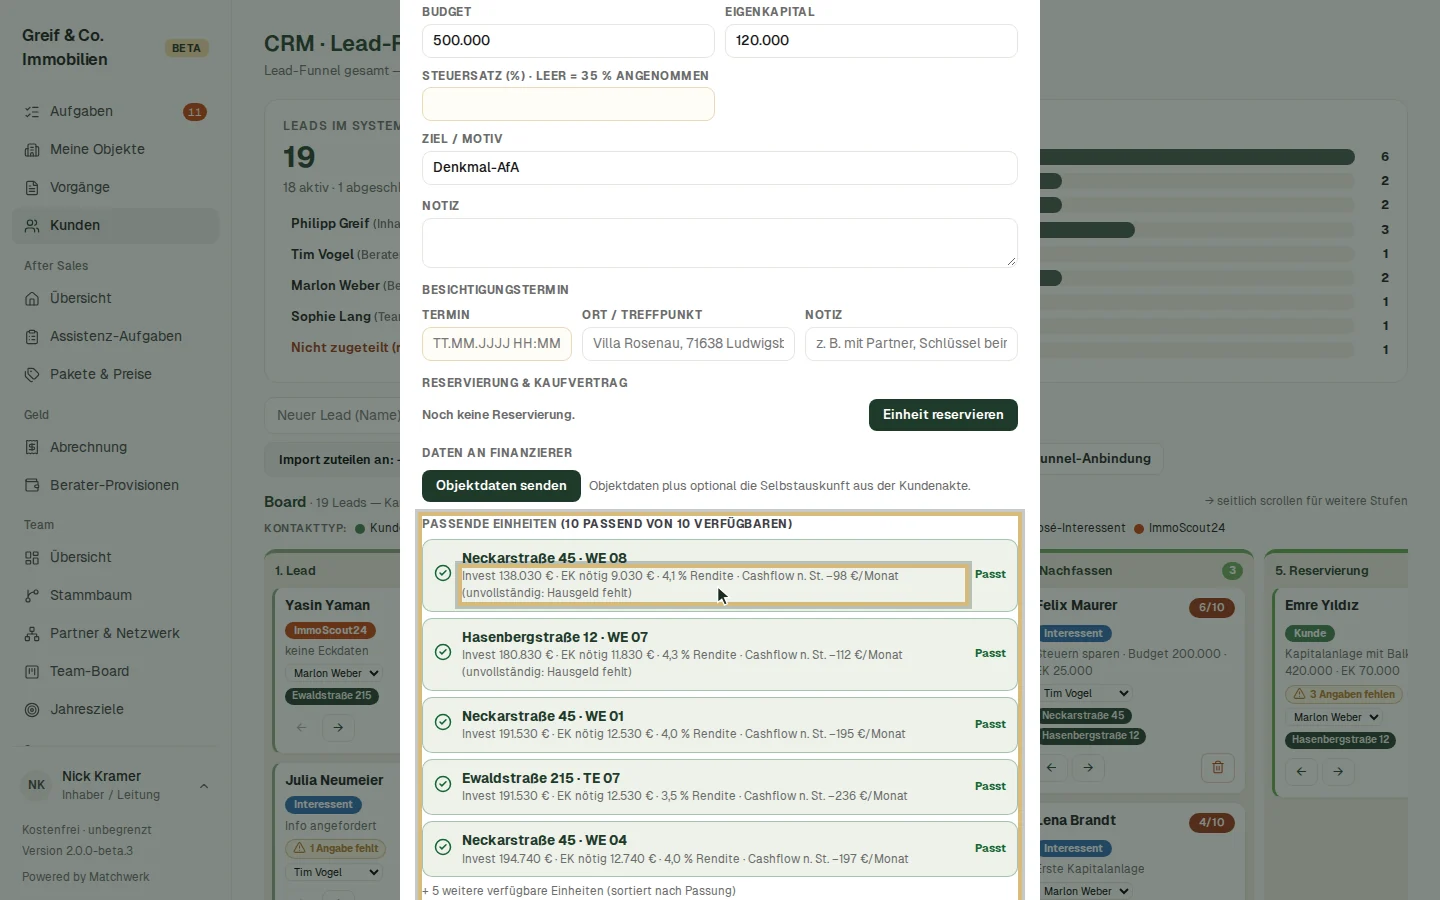Toggle checkmark for Ewaldstraße 215 · TE 07

(443, 785)
